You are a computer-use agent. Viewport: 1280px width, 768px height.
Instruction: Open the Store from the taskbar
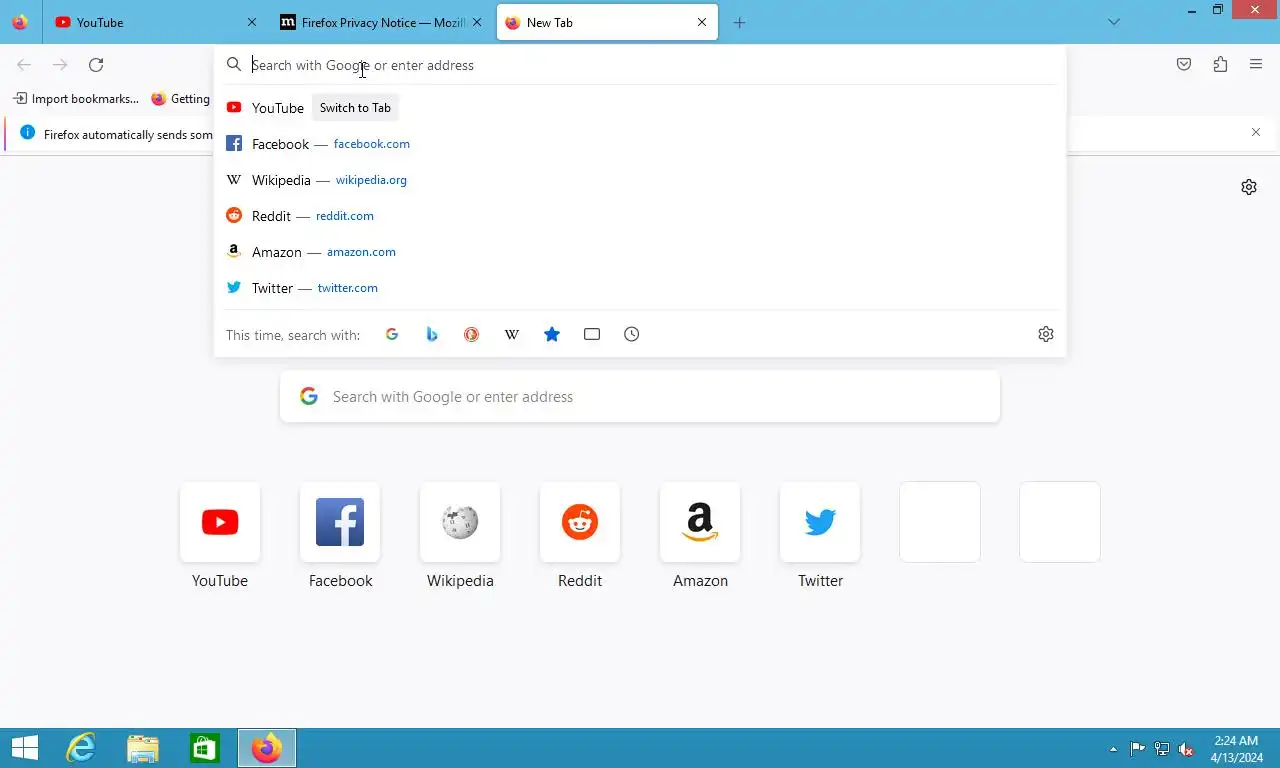point(205,748)
